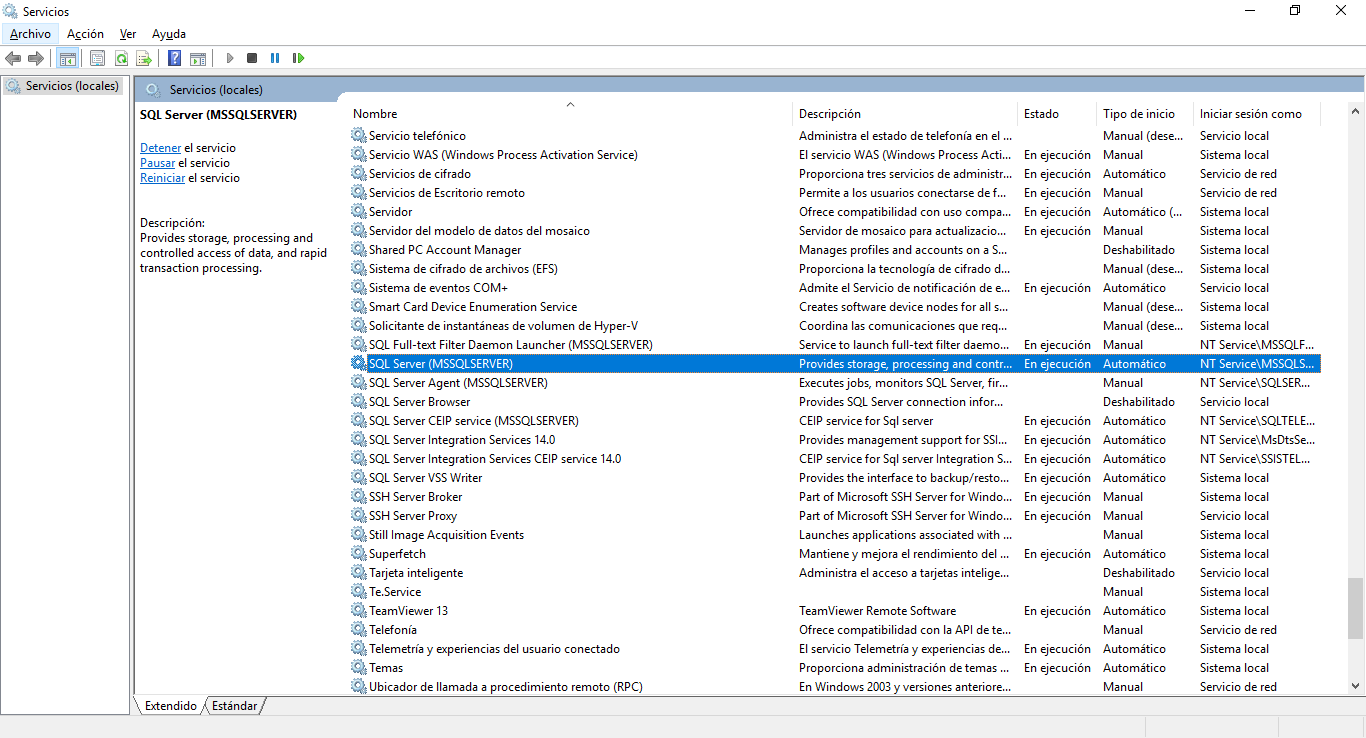The width and height of the screenshot is (1366, 738).
Task: Select SQL Server Agent (MSSQLSERVER) row
Action: 834,383
